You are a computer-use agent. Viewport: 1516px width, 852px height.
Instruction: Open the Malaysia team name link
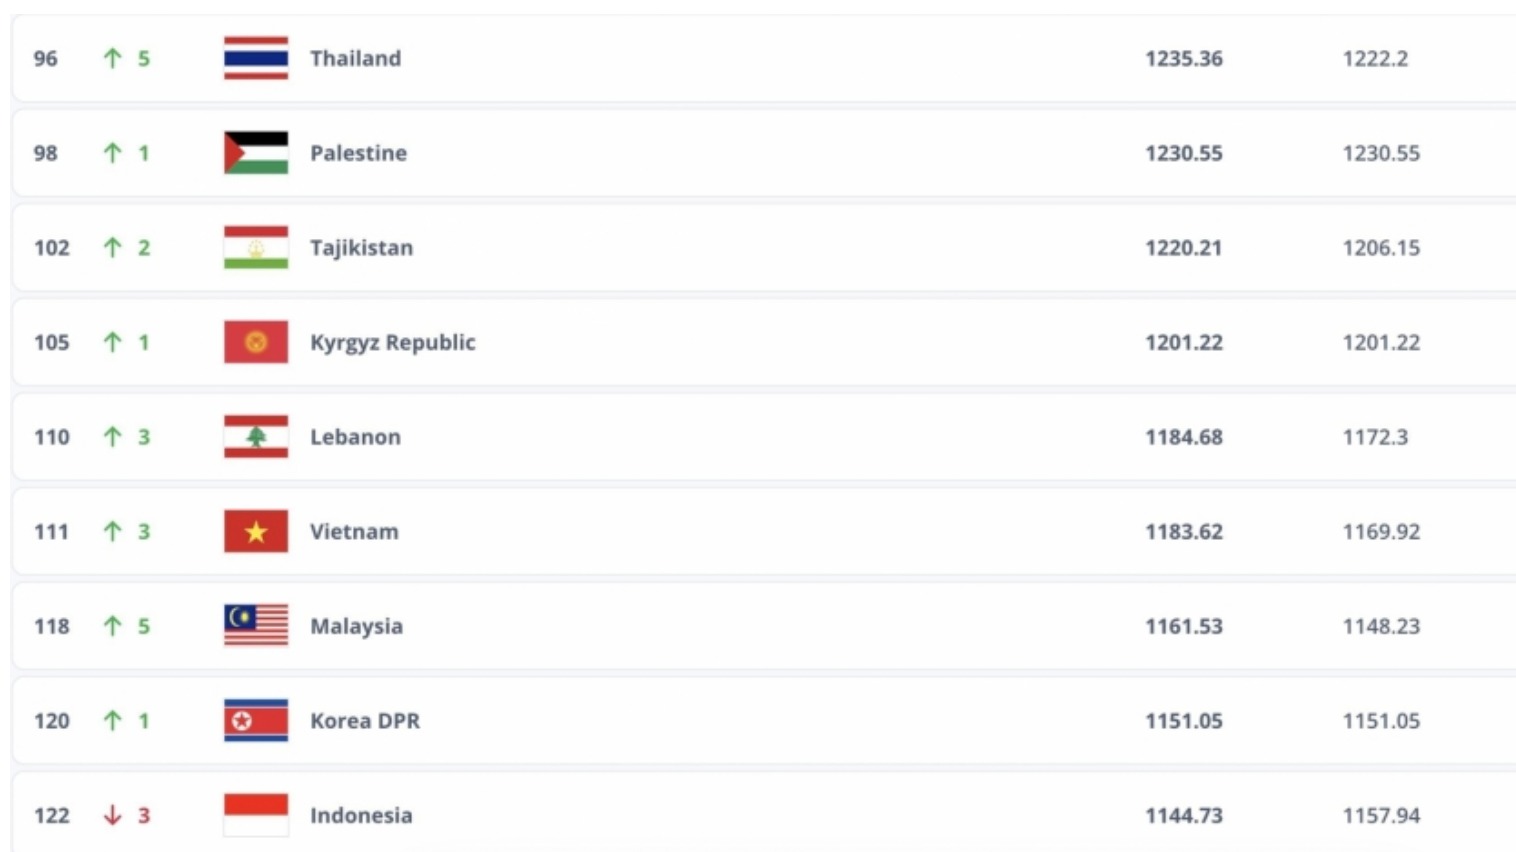(356, 626)
